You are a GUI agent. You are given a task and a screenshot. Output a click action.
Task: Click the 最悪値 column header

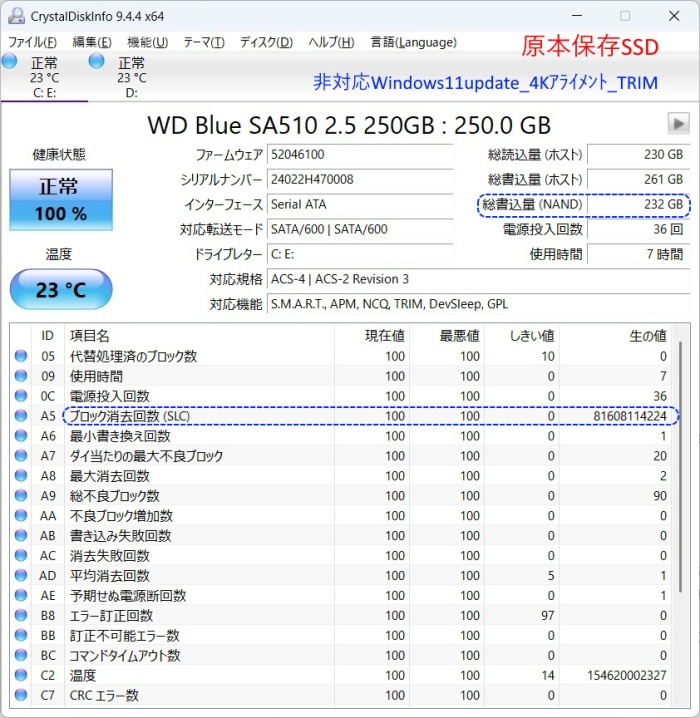447,336
